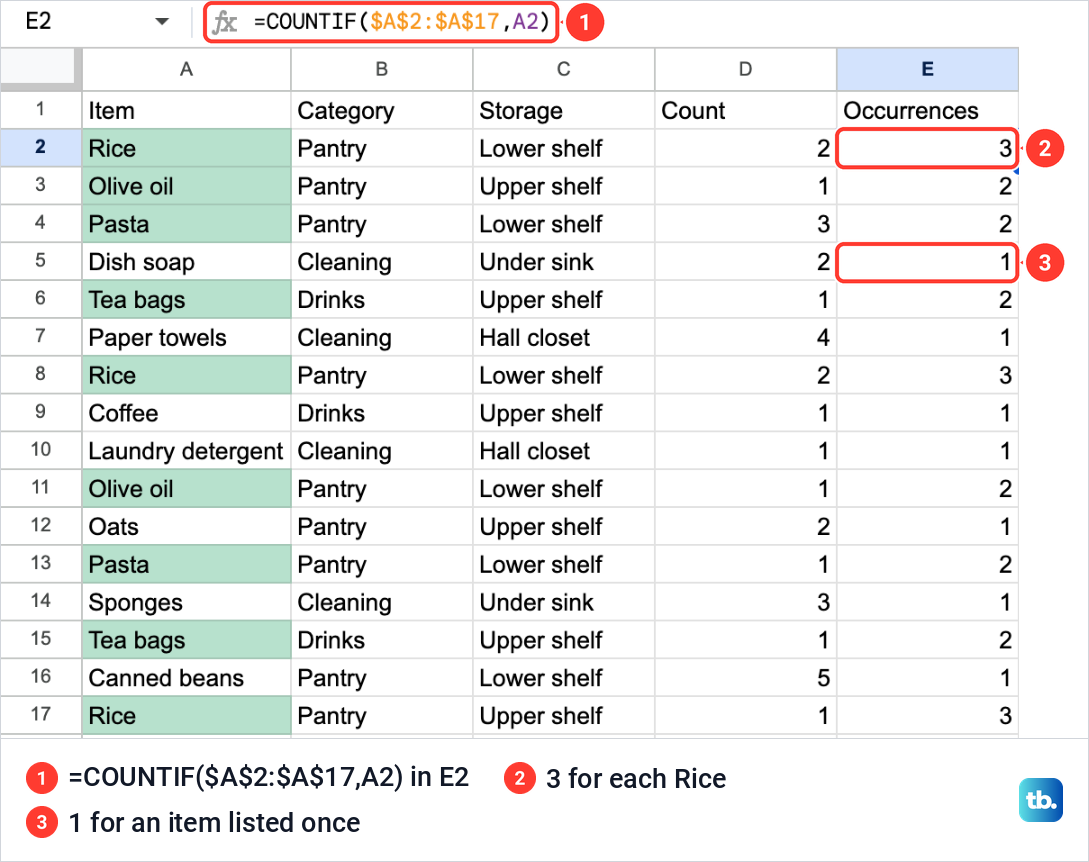Screen dimensions: 1089x862
Task: Select the "Olive oil" cell in row 11
Action: click(x=186, y=488)
